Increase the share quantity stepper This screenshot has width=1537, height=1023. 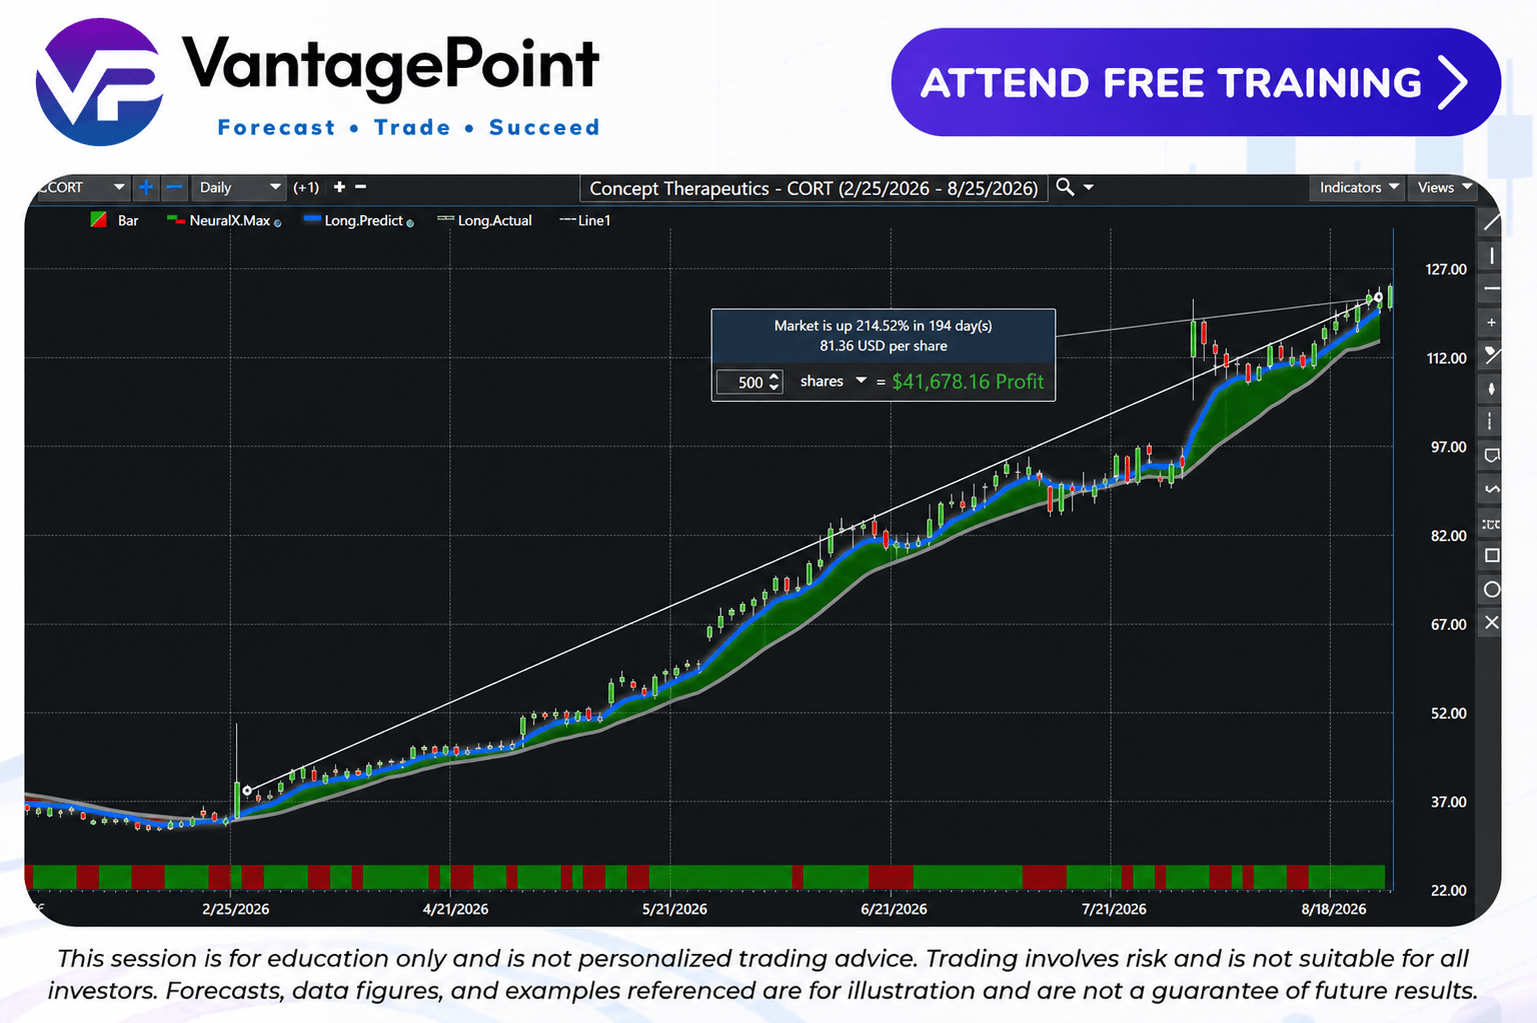coord(774,377)
